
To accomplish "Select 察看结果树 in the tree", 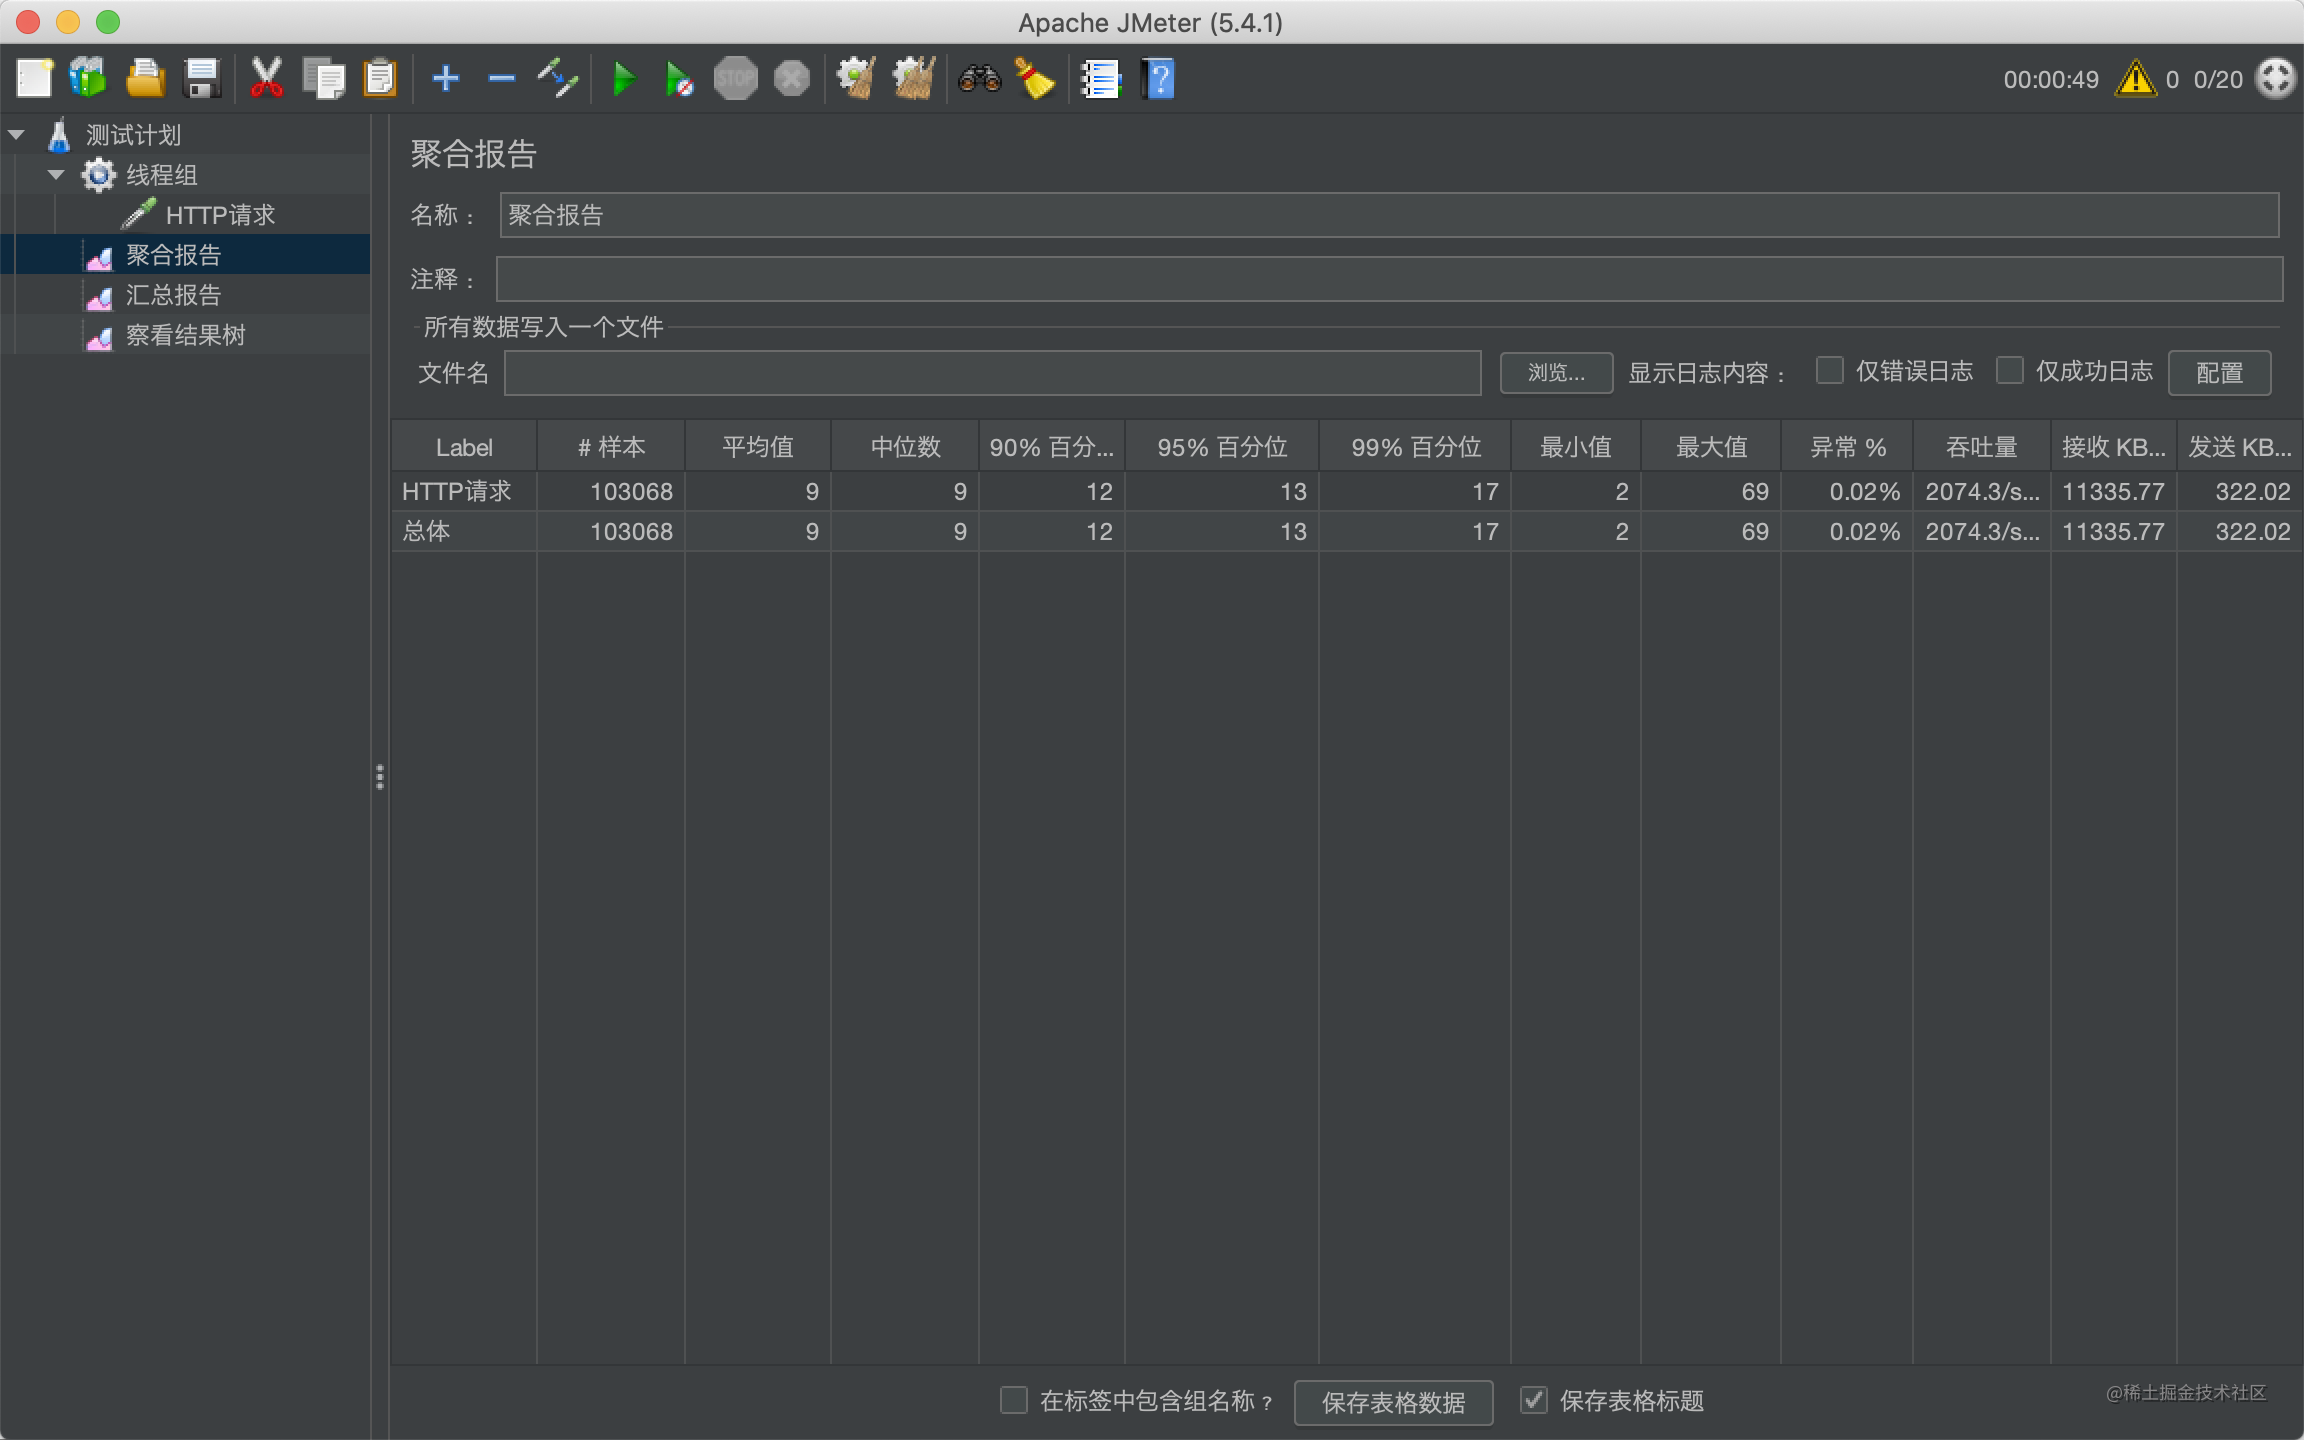I will (x=185, y=335).
